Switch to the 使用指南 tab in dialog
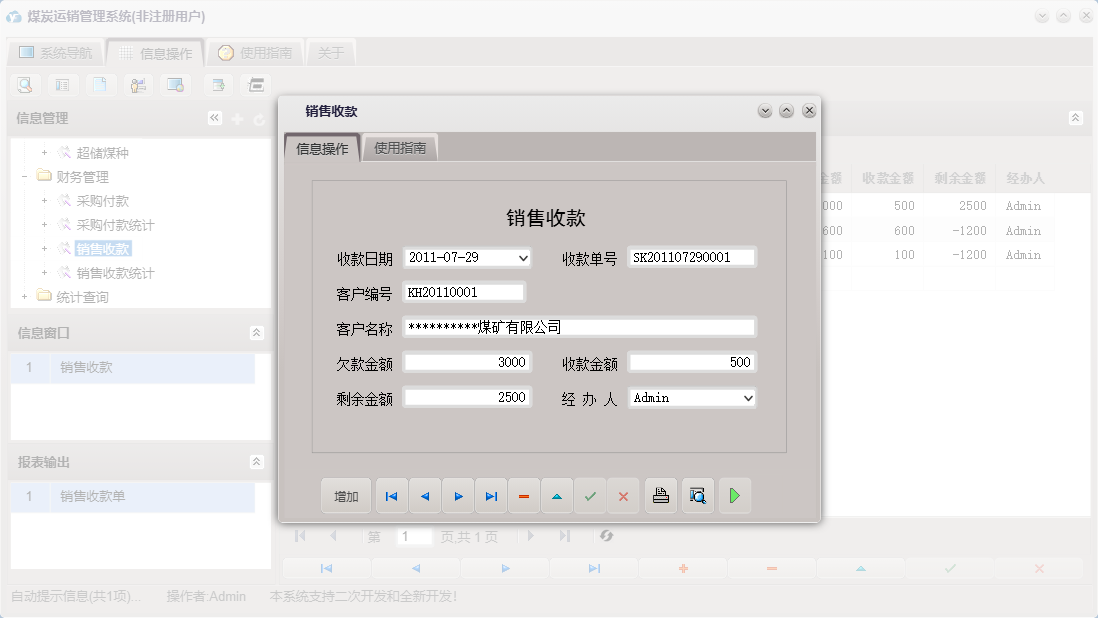 pyautogui.click(x=398, y=146)
